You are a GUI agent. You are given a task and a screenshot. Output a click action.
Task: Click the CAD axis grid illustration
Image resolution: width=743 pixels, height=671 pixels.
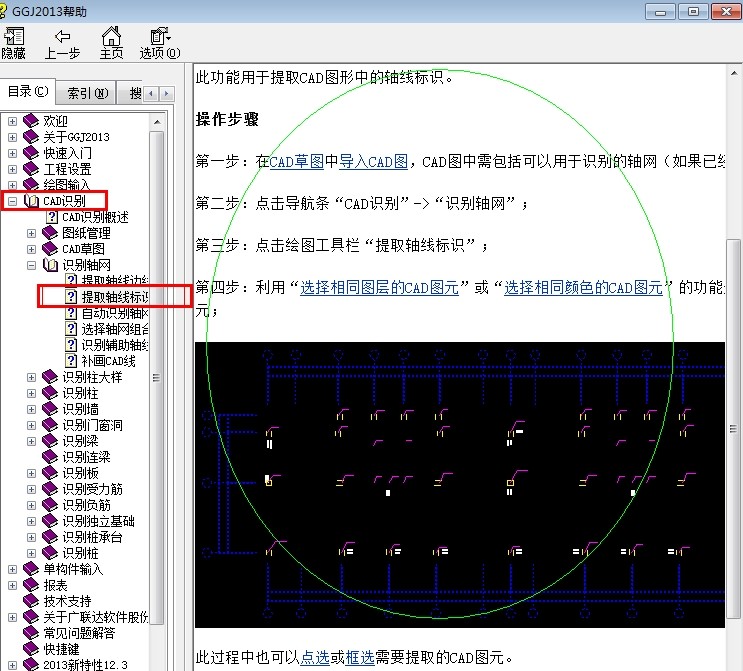(460, 485)
